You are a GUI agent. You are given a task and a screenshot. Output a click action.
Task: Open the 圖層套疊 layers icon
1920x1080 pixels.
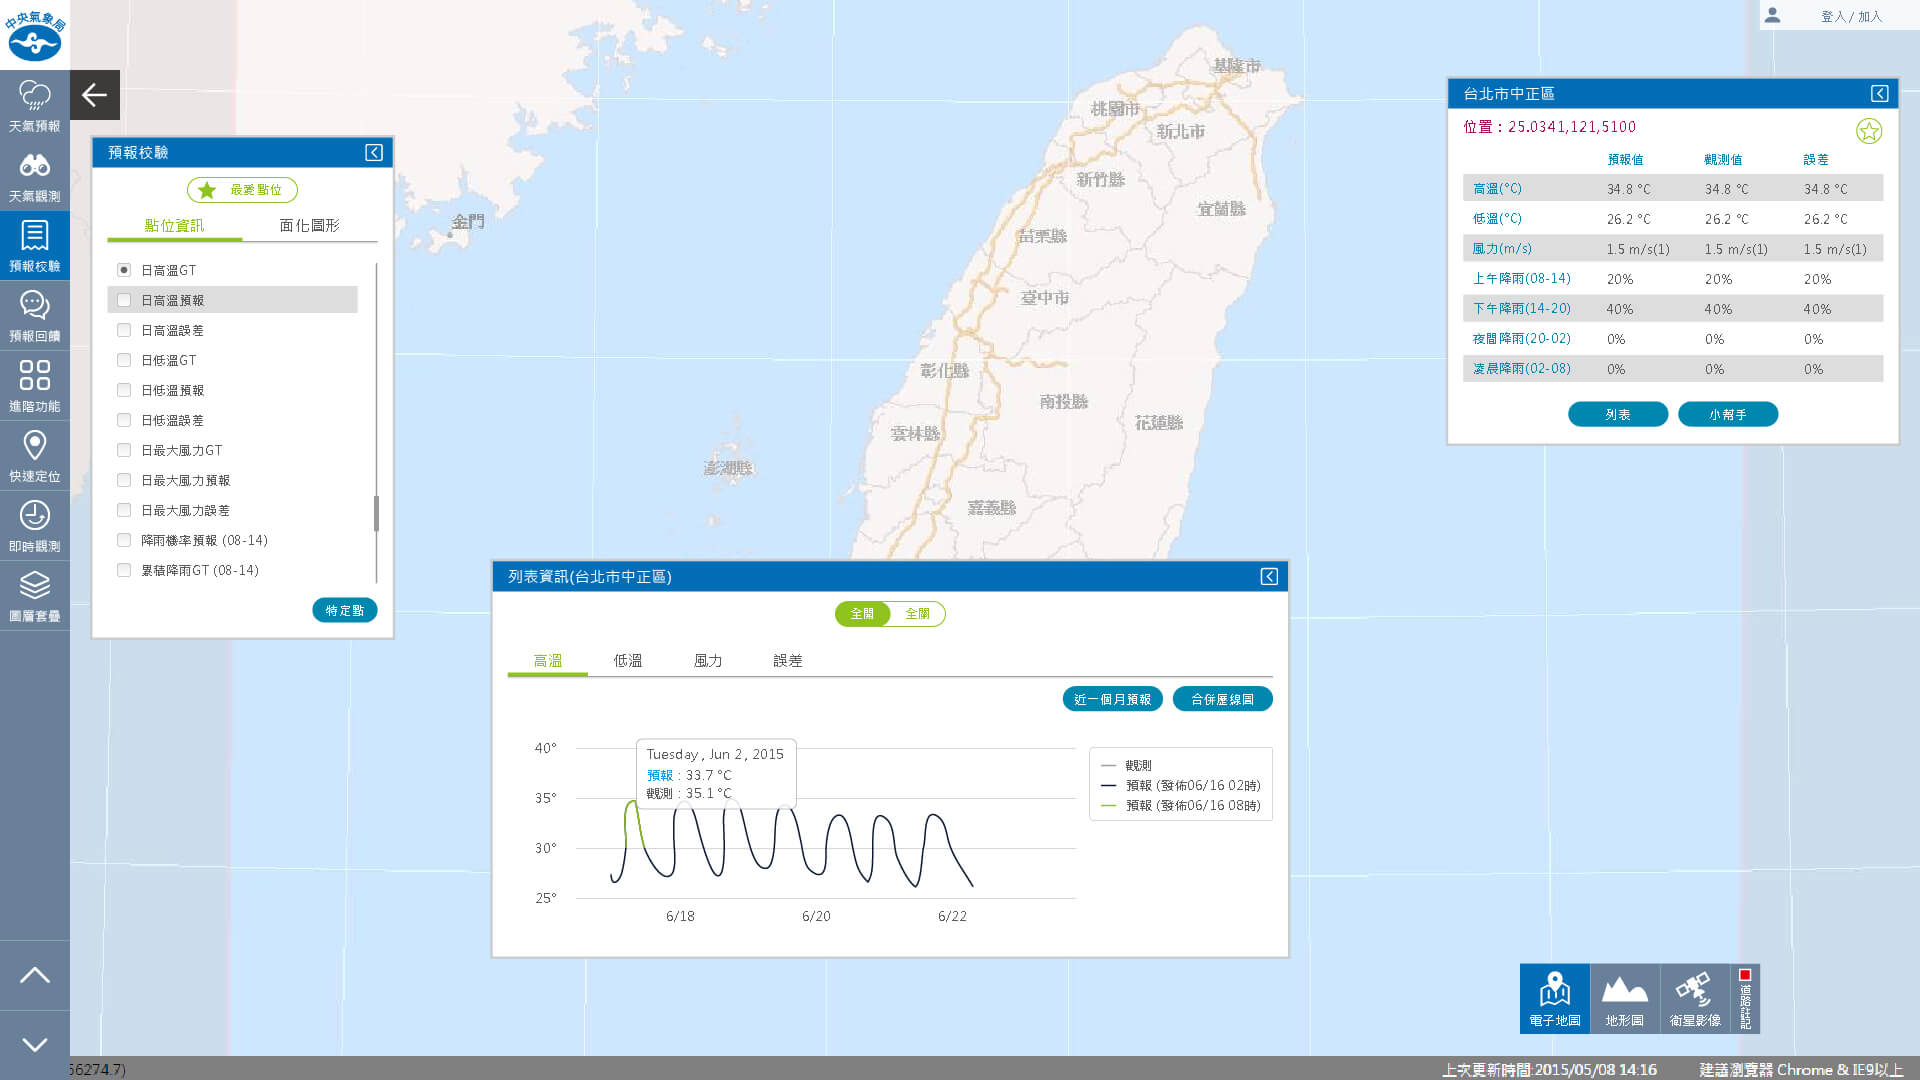[x=35, y=595]
